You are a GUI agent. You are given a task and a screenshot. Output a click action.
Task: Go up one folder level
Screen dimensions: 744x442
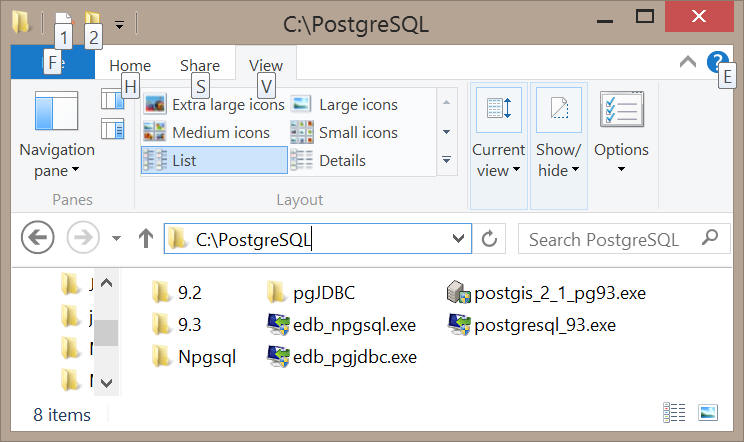pos(146,238)
